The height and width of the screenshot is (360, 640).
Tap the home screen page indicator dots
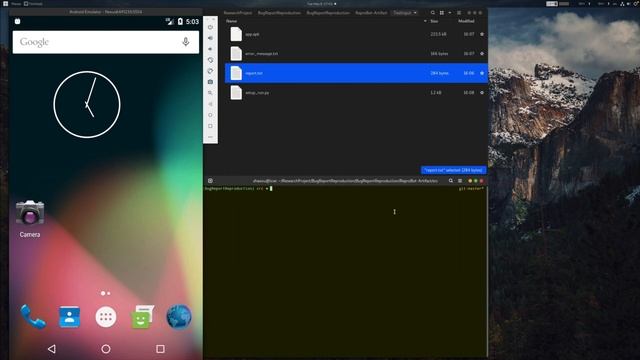click(106, 293)
